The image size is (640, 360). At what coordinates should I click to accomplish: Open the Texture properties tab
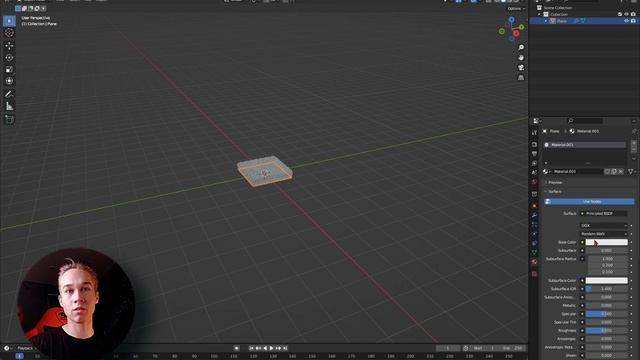534,274
